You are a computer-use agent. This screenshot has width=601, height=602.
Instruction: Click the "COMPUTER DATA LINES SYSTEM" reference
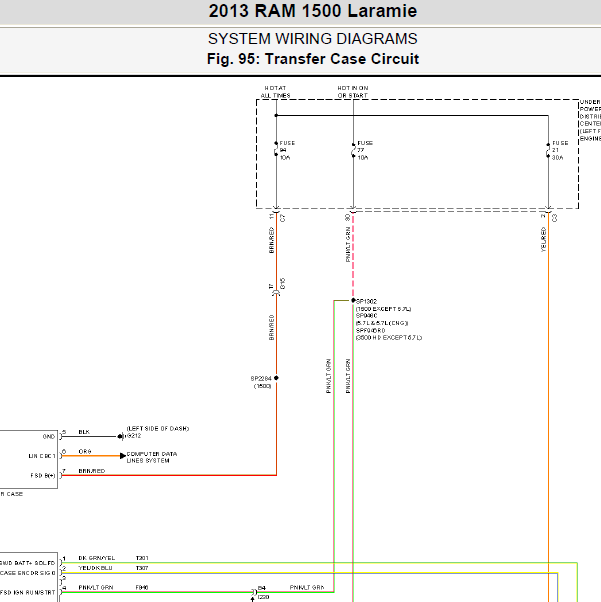(152, 457)
